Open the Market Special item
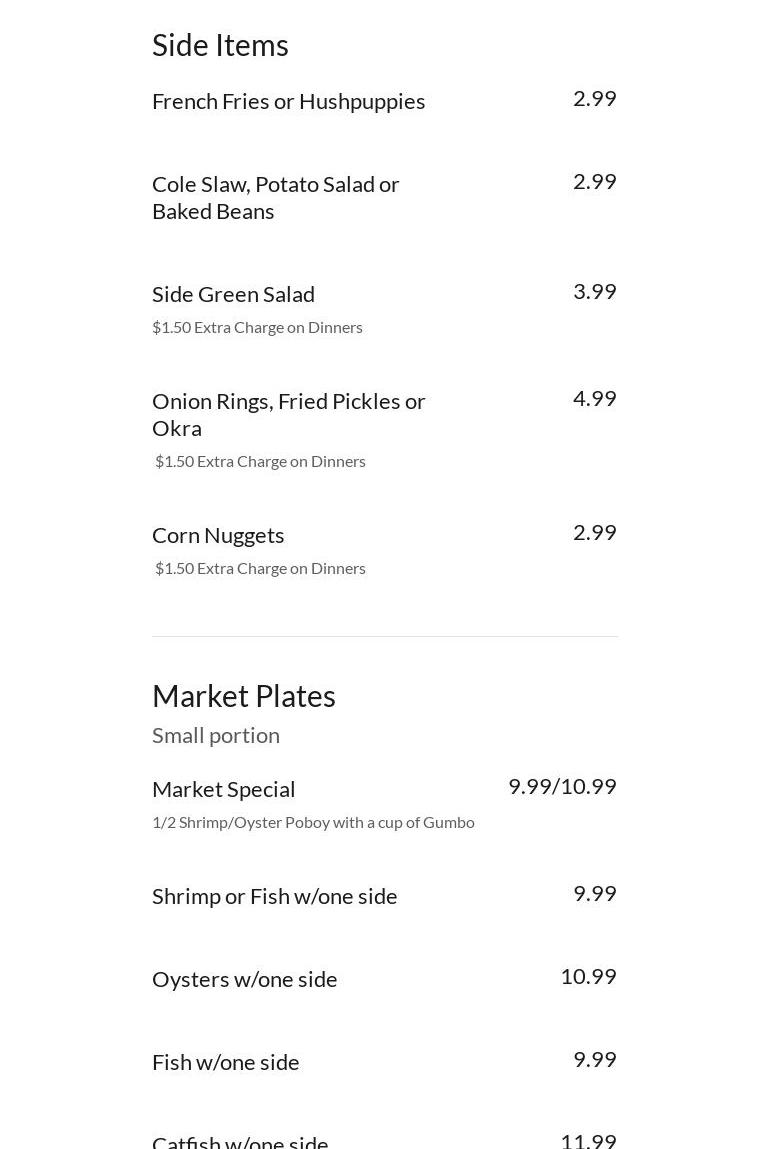The image size is (770, 1149). click(x=223, y=789)
